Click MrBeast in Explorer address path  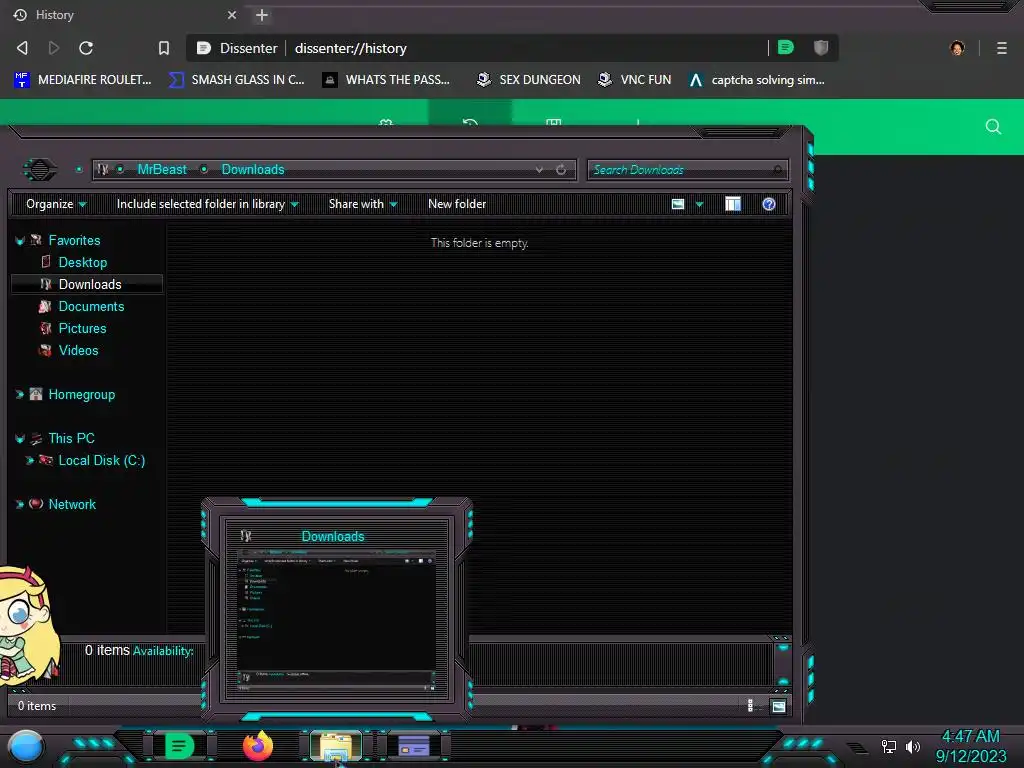[162, 170]
